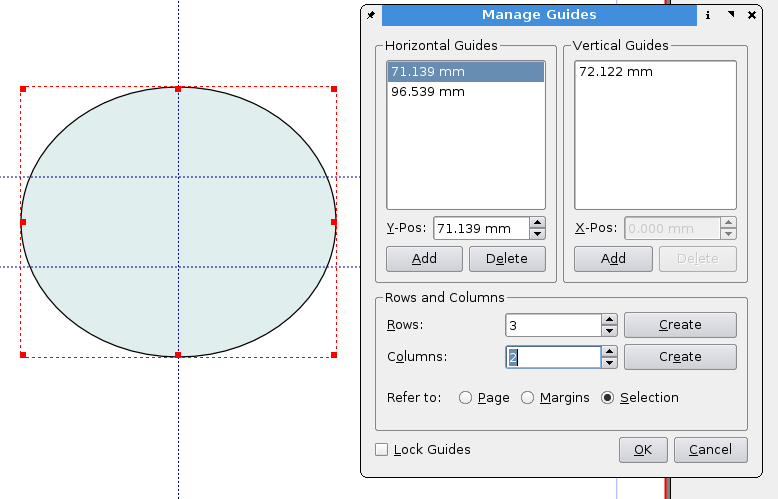Click Create next to the Rows field
The width and height of the screenshot is (778, 499).
point(680,325)
